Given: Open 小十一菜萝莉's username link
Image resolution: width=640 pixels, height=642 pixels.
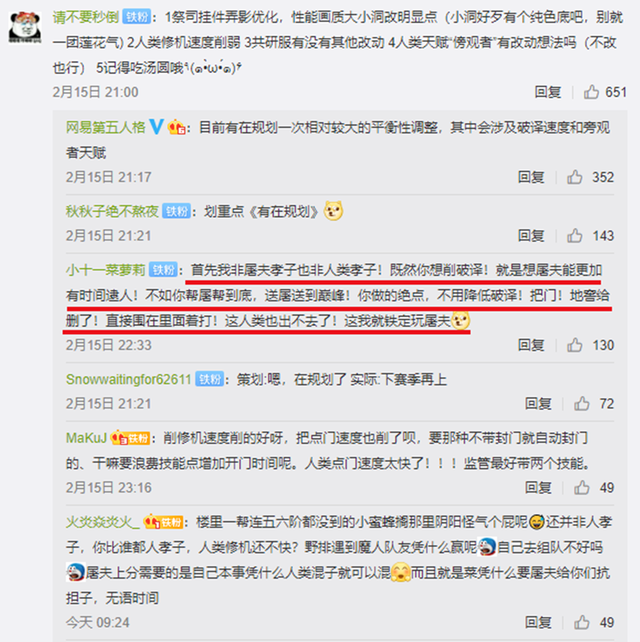Looking at the screenshot, I should pyautogui.click(x=106, y=270).
